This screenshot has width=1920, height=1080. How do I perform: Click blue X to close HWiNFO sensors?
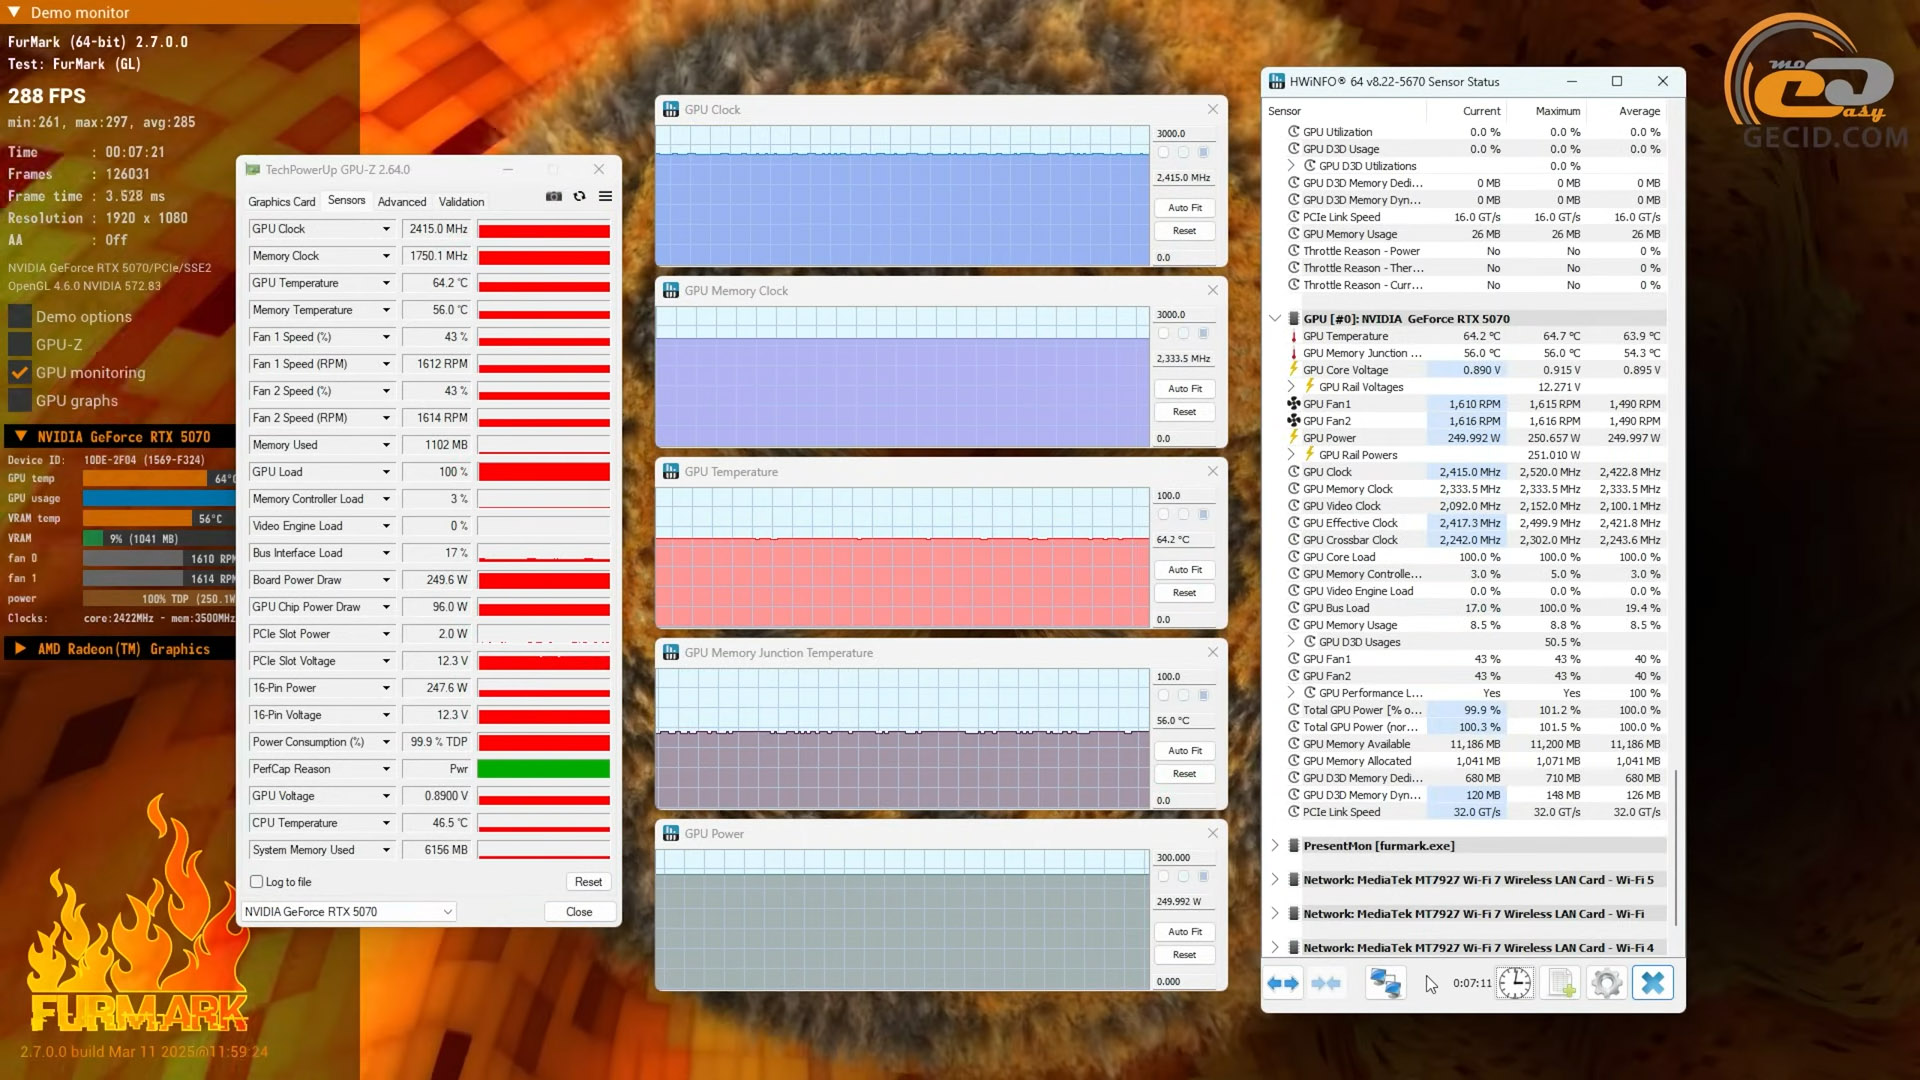[1653, 983]
